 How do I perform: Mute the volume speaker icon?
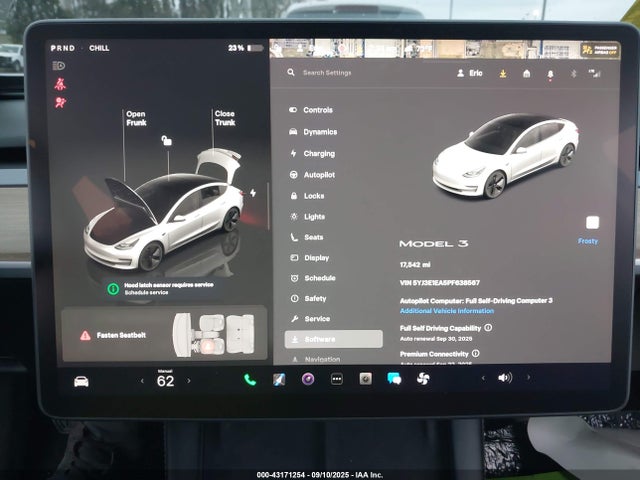tap(505, 378)
